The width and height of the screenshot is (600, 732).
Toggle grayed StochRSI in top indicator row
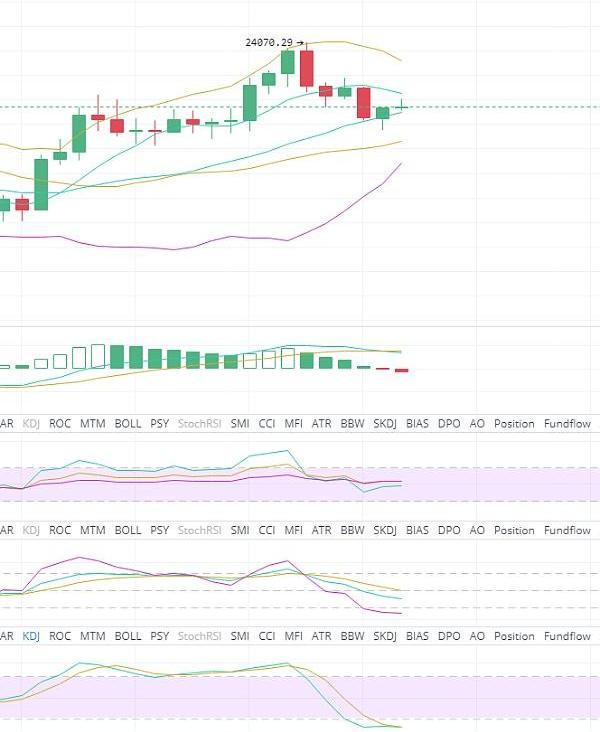[x=200, y=424]
